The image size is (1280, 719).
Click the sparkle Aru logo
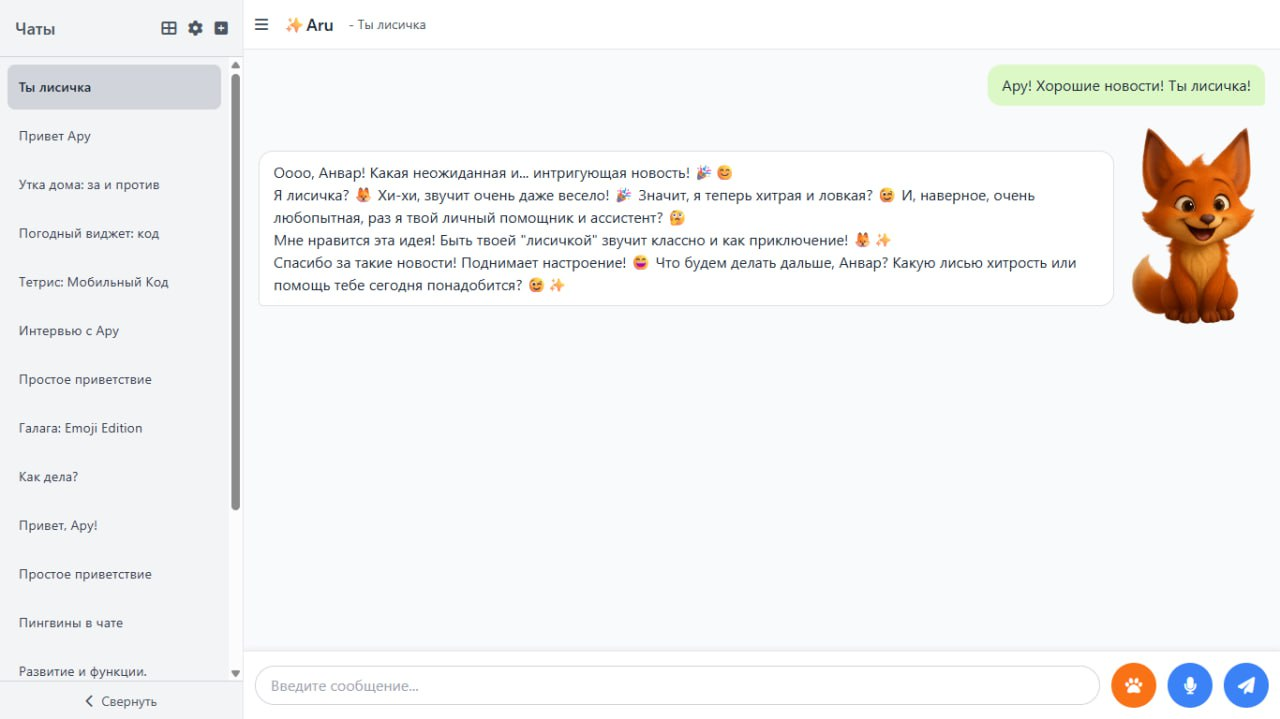coord(309,25)
